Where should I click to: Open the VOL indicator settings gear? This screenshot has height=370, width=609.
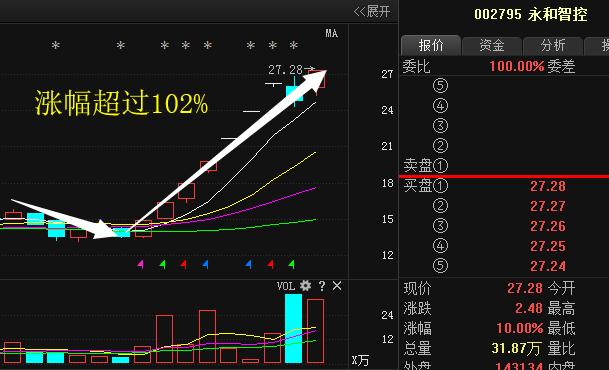point(306,286)
